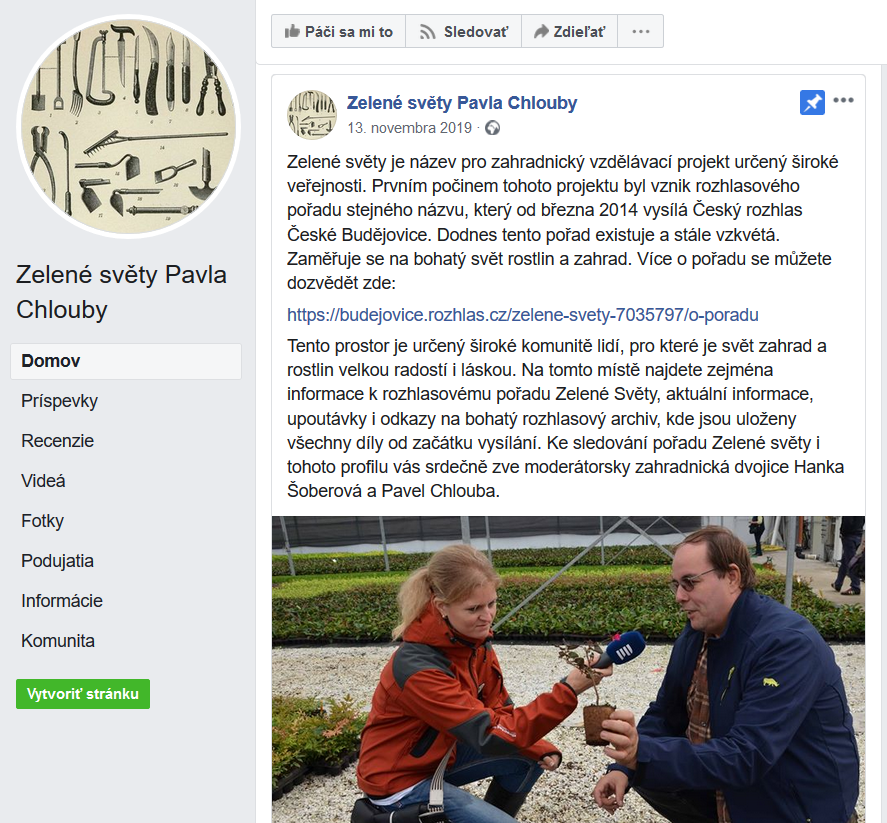Click the green Vytvoriť stránku button
Image resolution: width=887 pixels, height=823 pixels.
coord(83,694)
